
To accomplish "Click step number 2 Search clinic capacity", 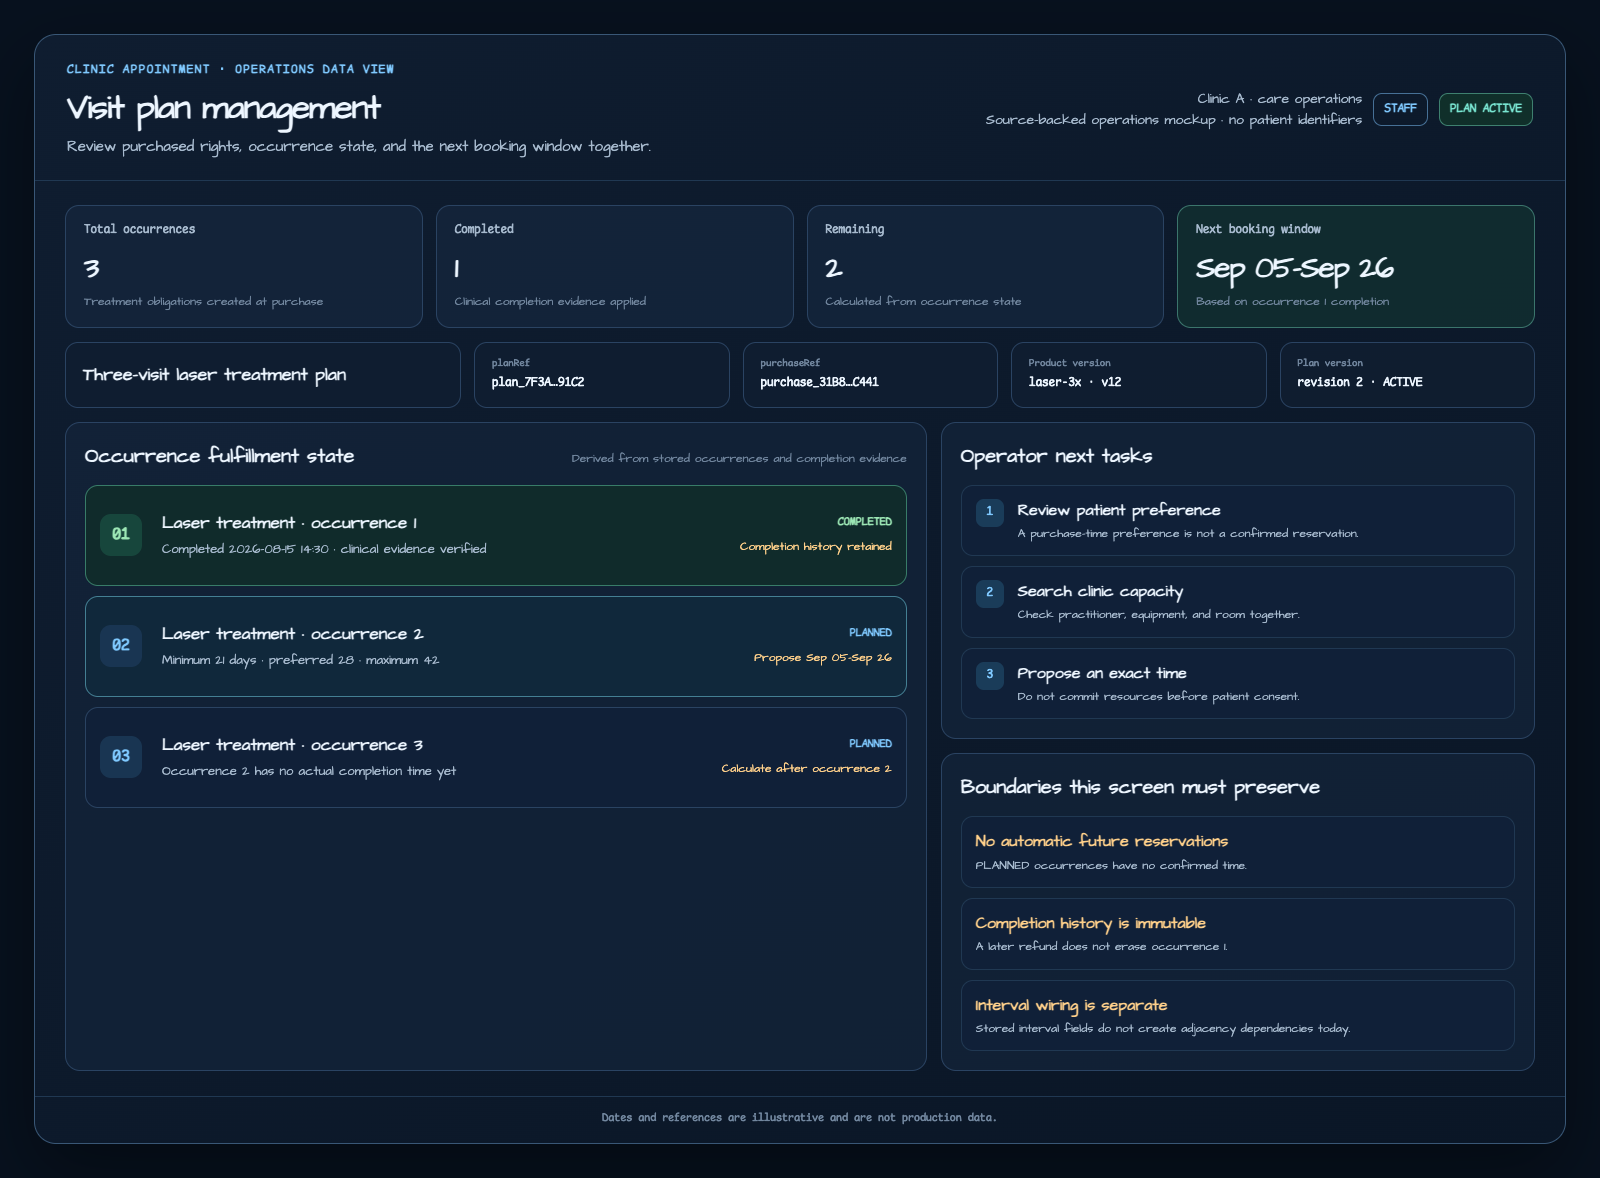I will 990,592.
